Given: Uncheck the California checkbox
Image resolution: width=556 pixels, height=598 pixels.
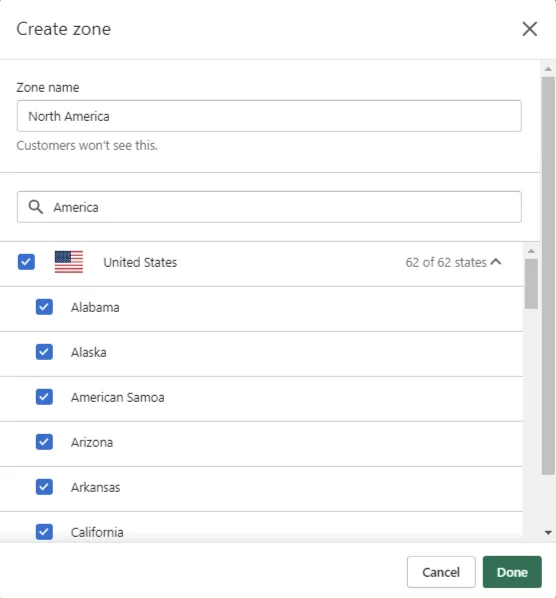Looking at the screenshot, I should pyautogui.click(x=44, y=532).
